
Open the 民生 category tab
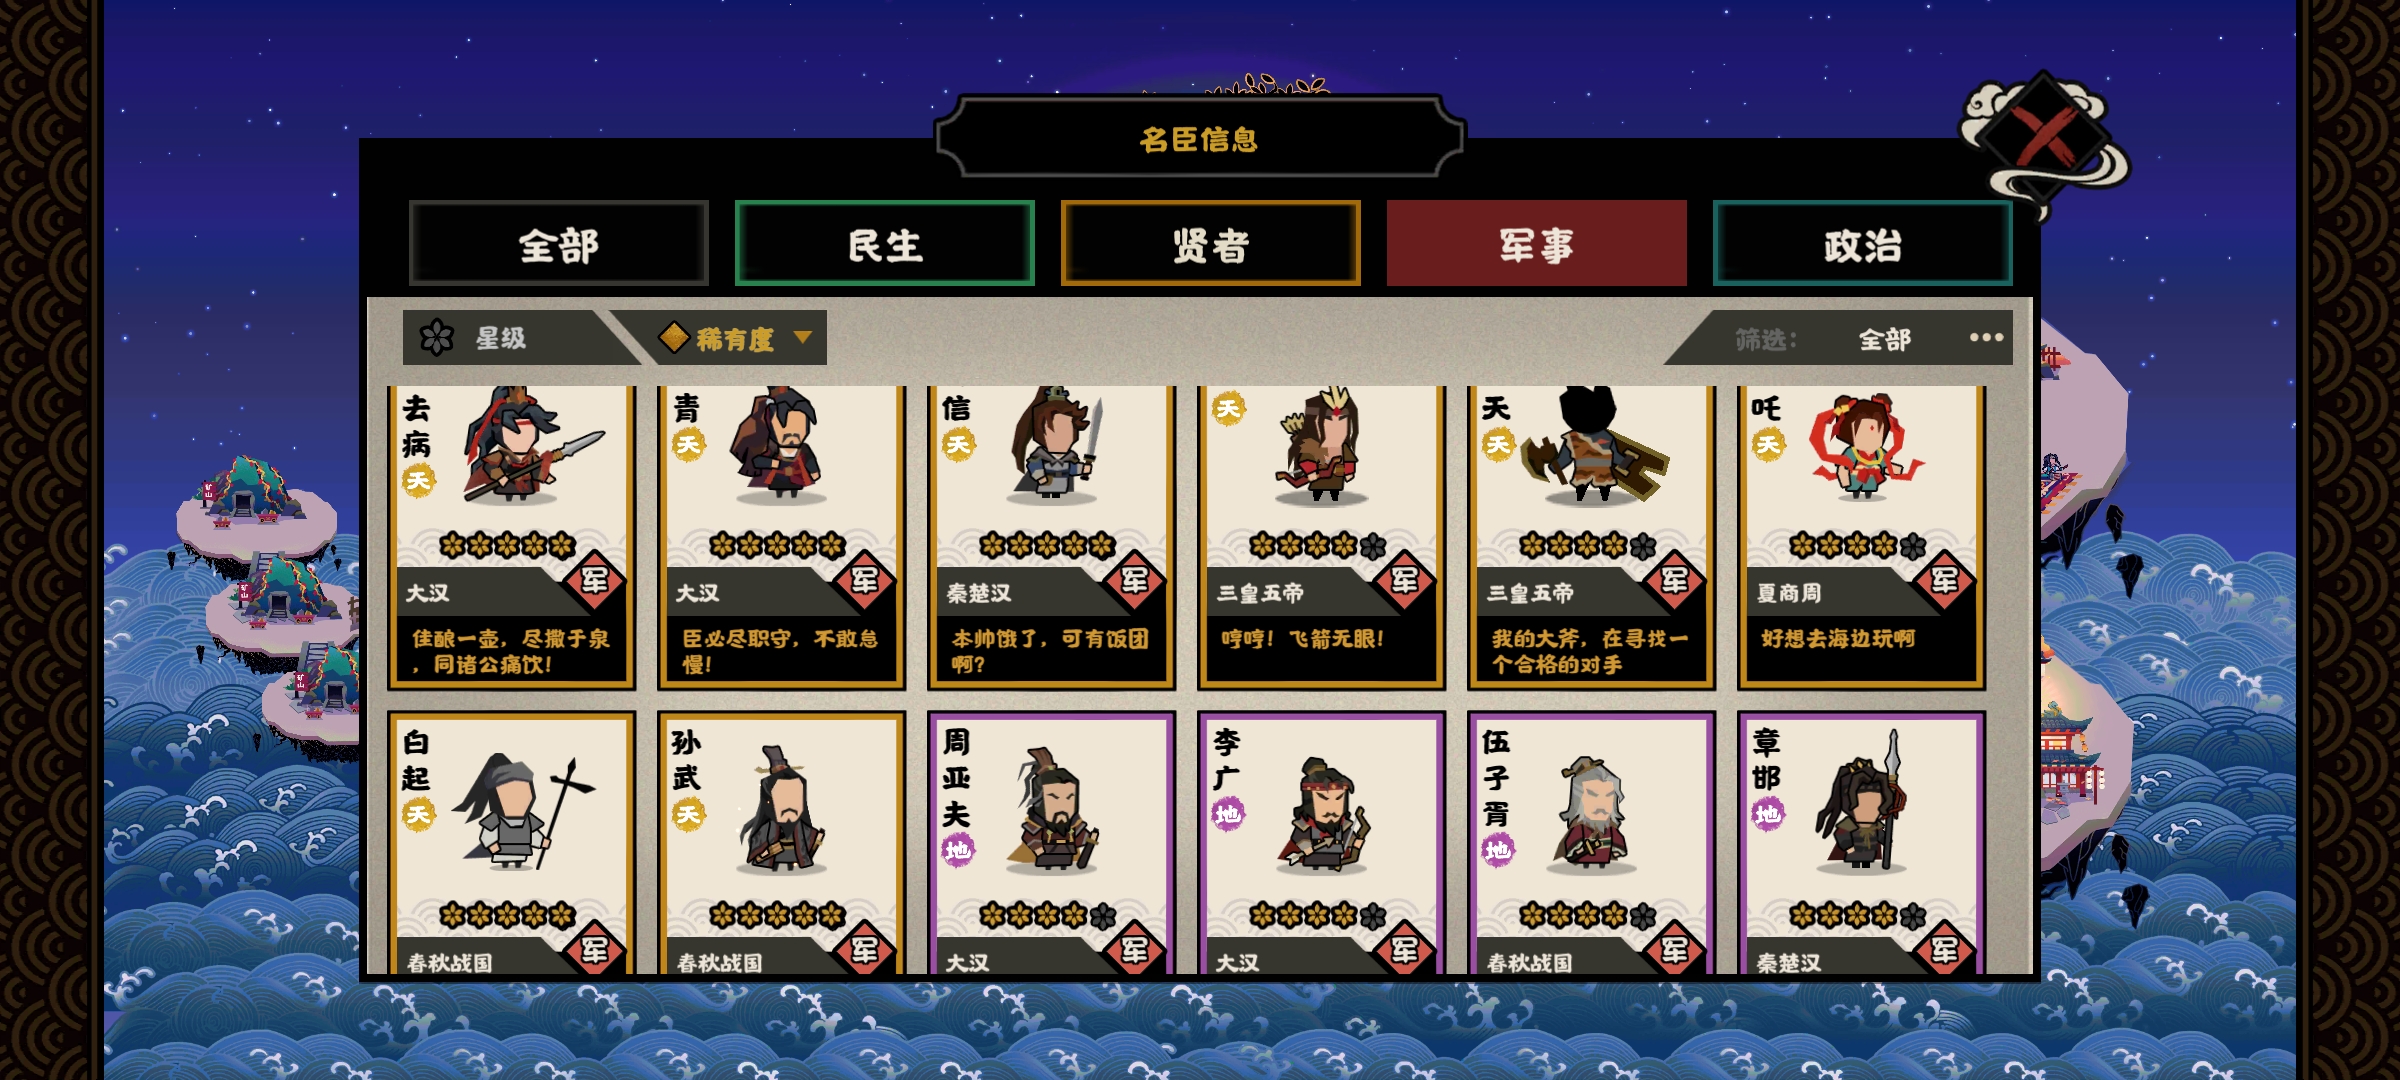pos(885,244)
